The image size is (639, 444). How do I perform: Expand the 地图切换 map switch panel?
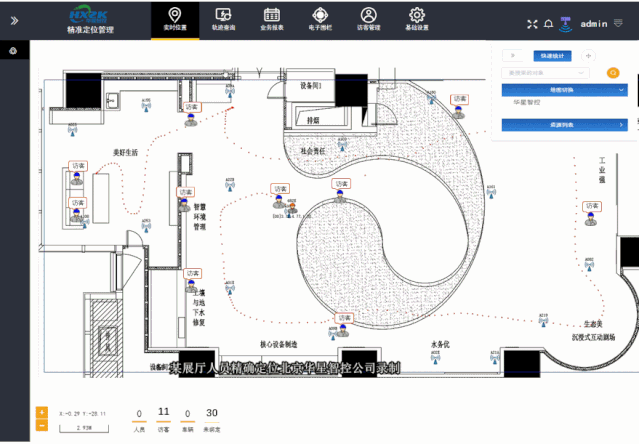565,89
